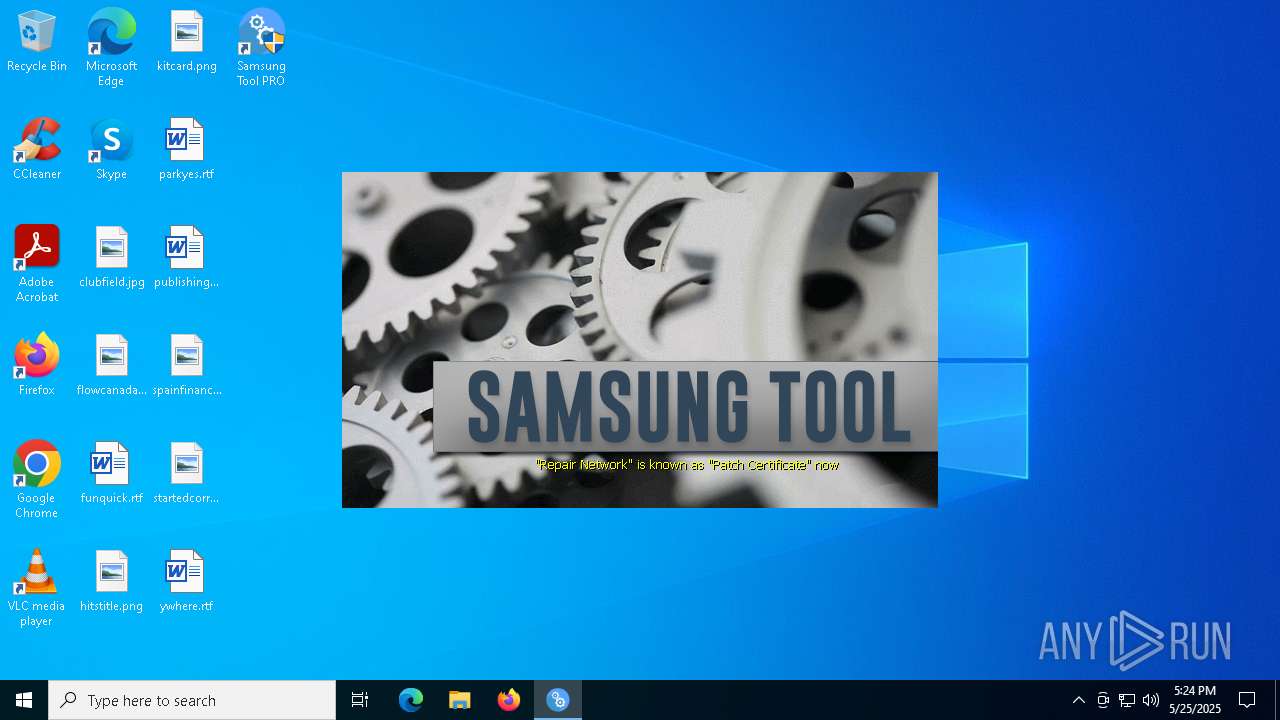The width and height of the screenshot is (1280, 720).
Task: Open the volume control tray icon
Action: [1151, 700]
